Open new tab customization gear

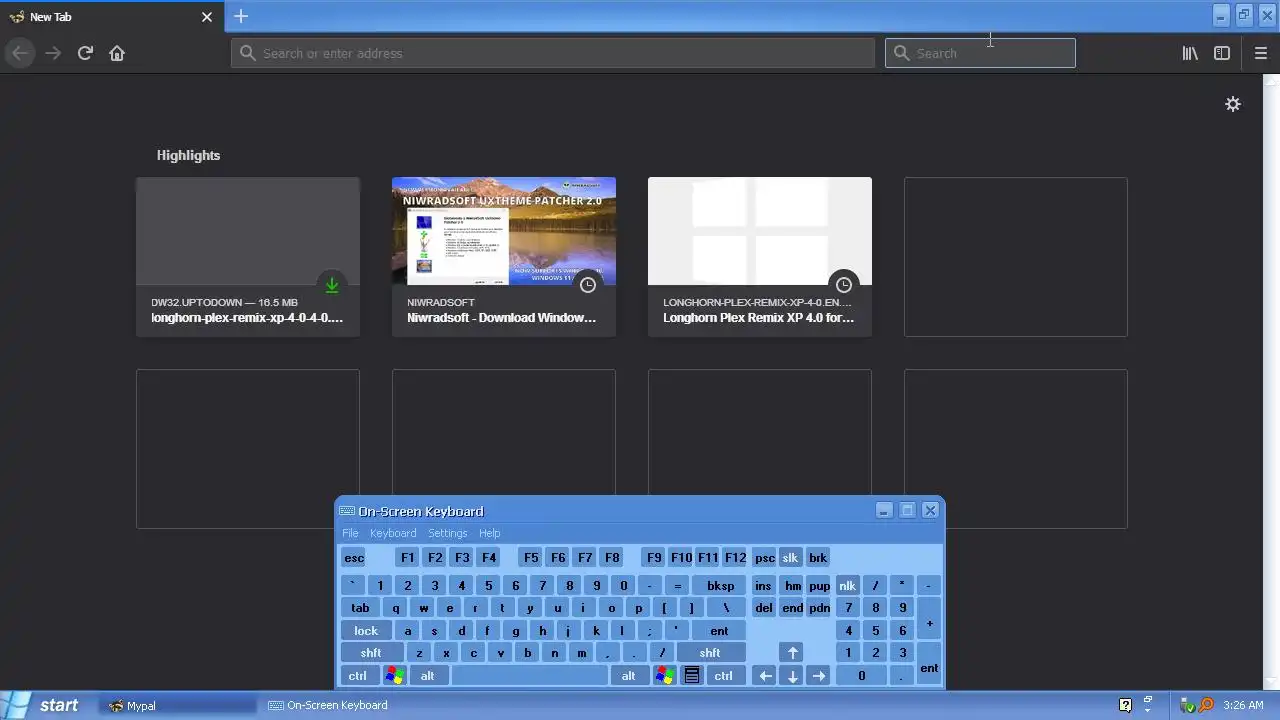[1233, 104]
